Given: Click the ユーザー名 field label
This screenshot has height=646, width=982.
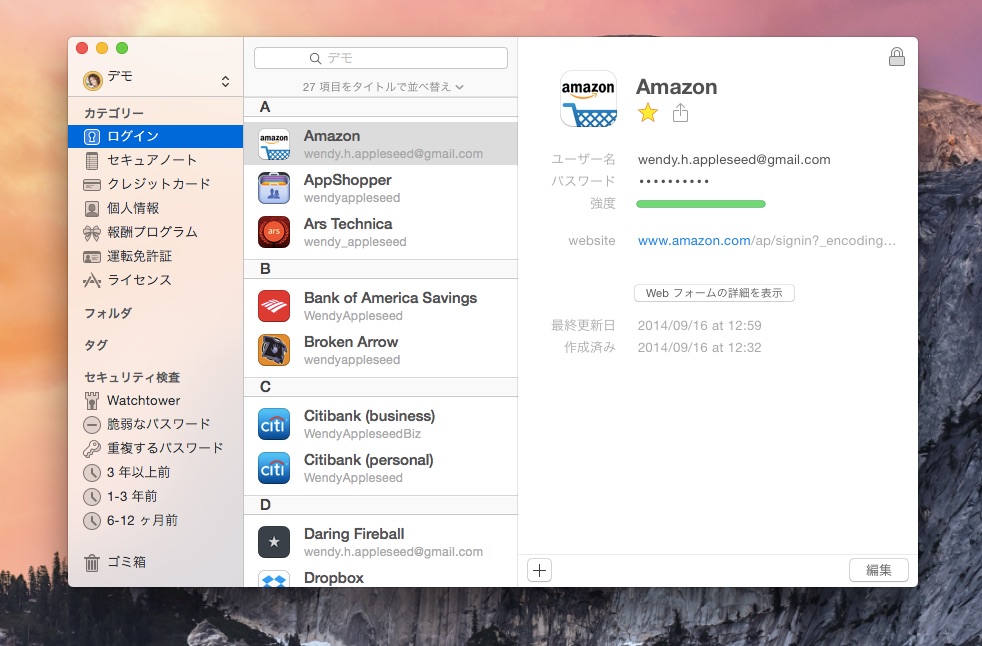Looking at the screenshot, I should point(583,159).
